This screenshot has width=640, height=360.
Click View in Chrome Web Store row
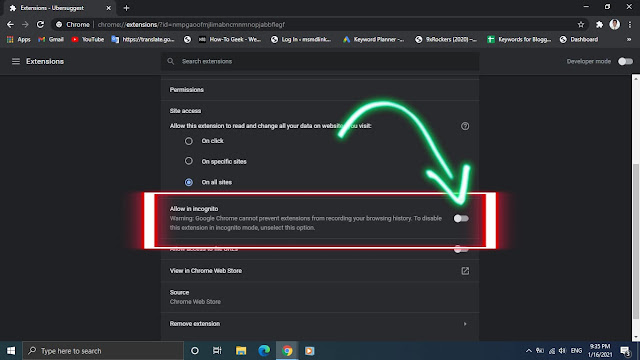pyautogui.click(x=320, y=271)
